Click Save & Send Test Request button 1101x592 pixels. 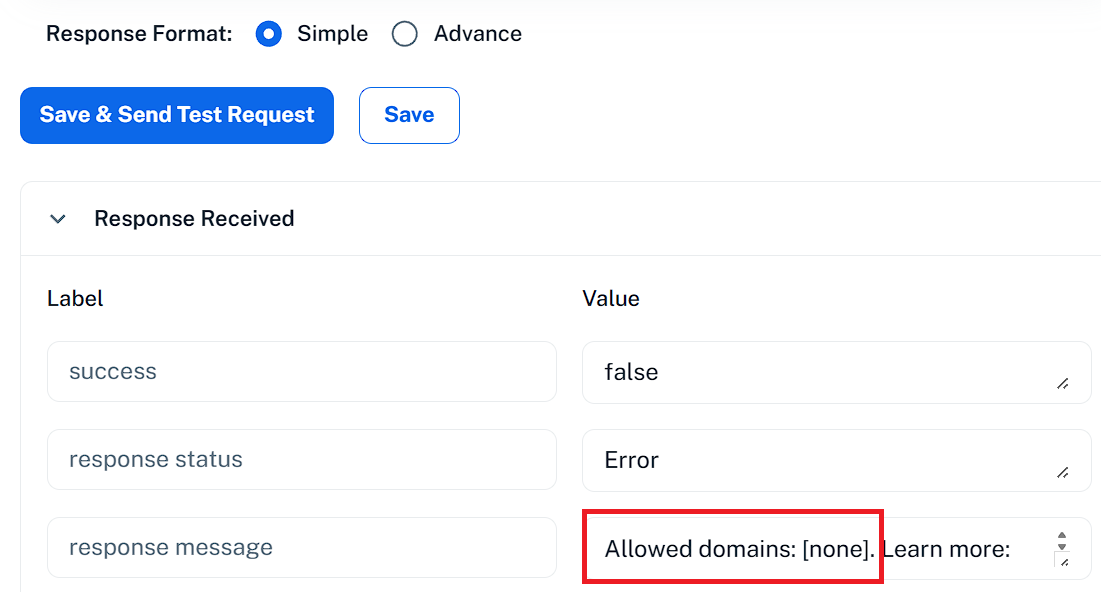coord(177,115)
